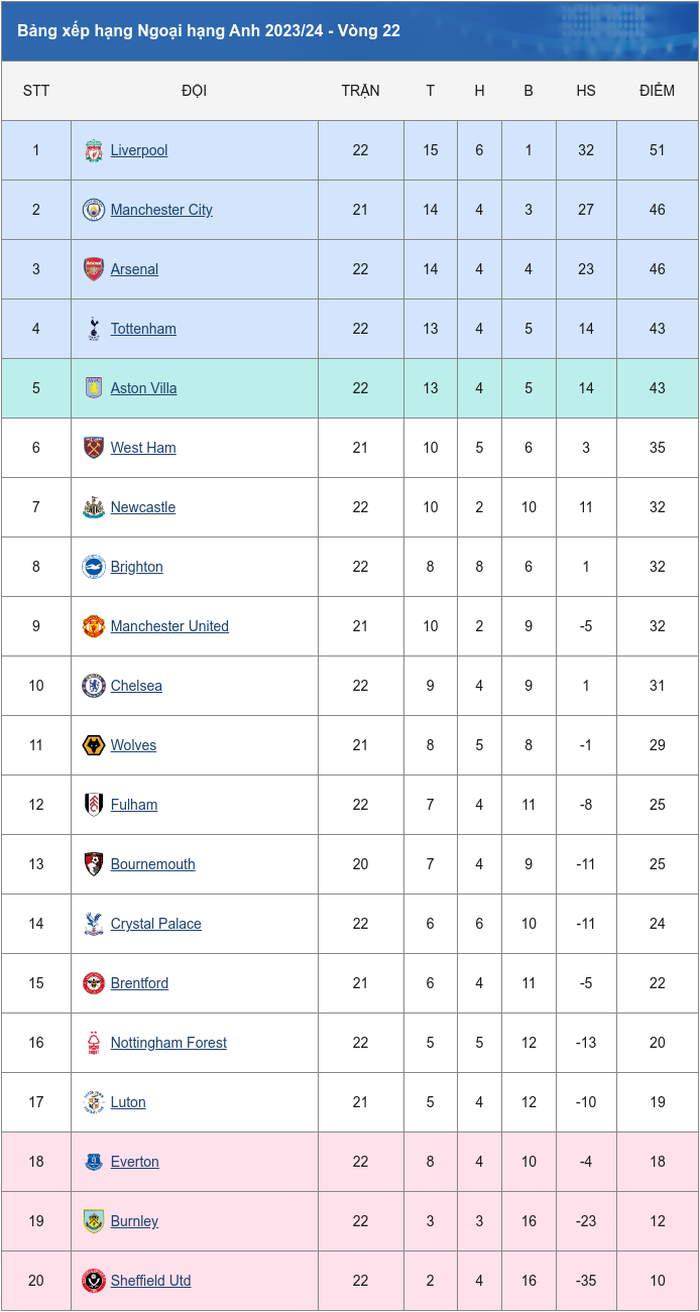Click the Burnley team link
The width and height of the screenshot is (700, 1312).
coord(134,1222)
